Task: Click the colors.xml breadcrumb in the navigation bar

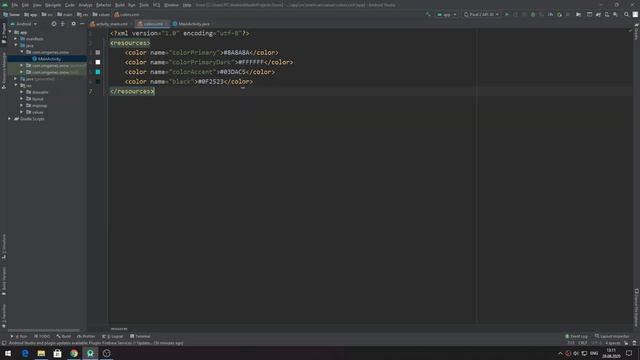Action: (x=127, y=14)
